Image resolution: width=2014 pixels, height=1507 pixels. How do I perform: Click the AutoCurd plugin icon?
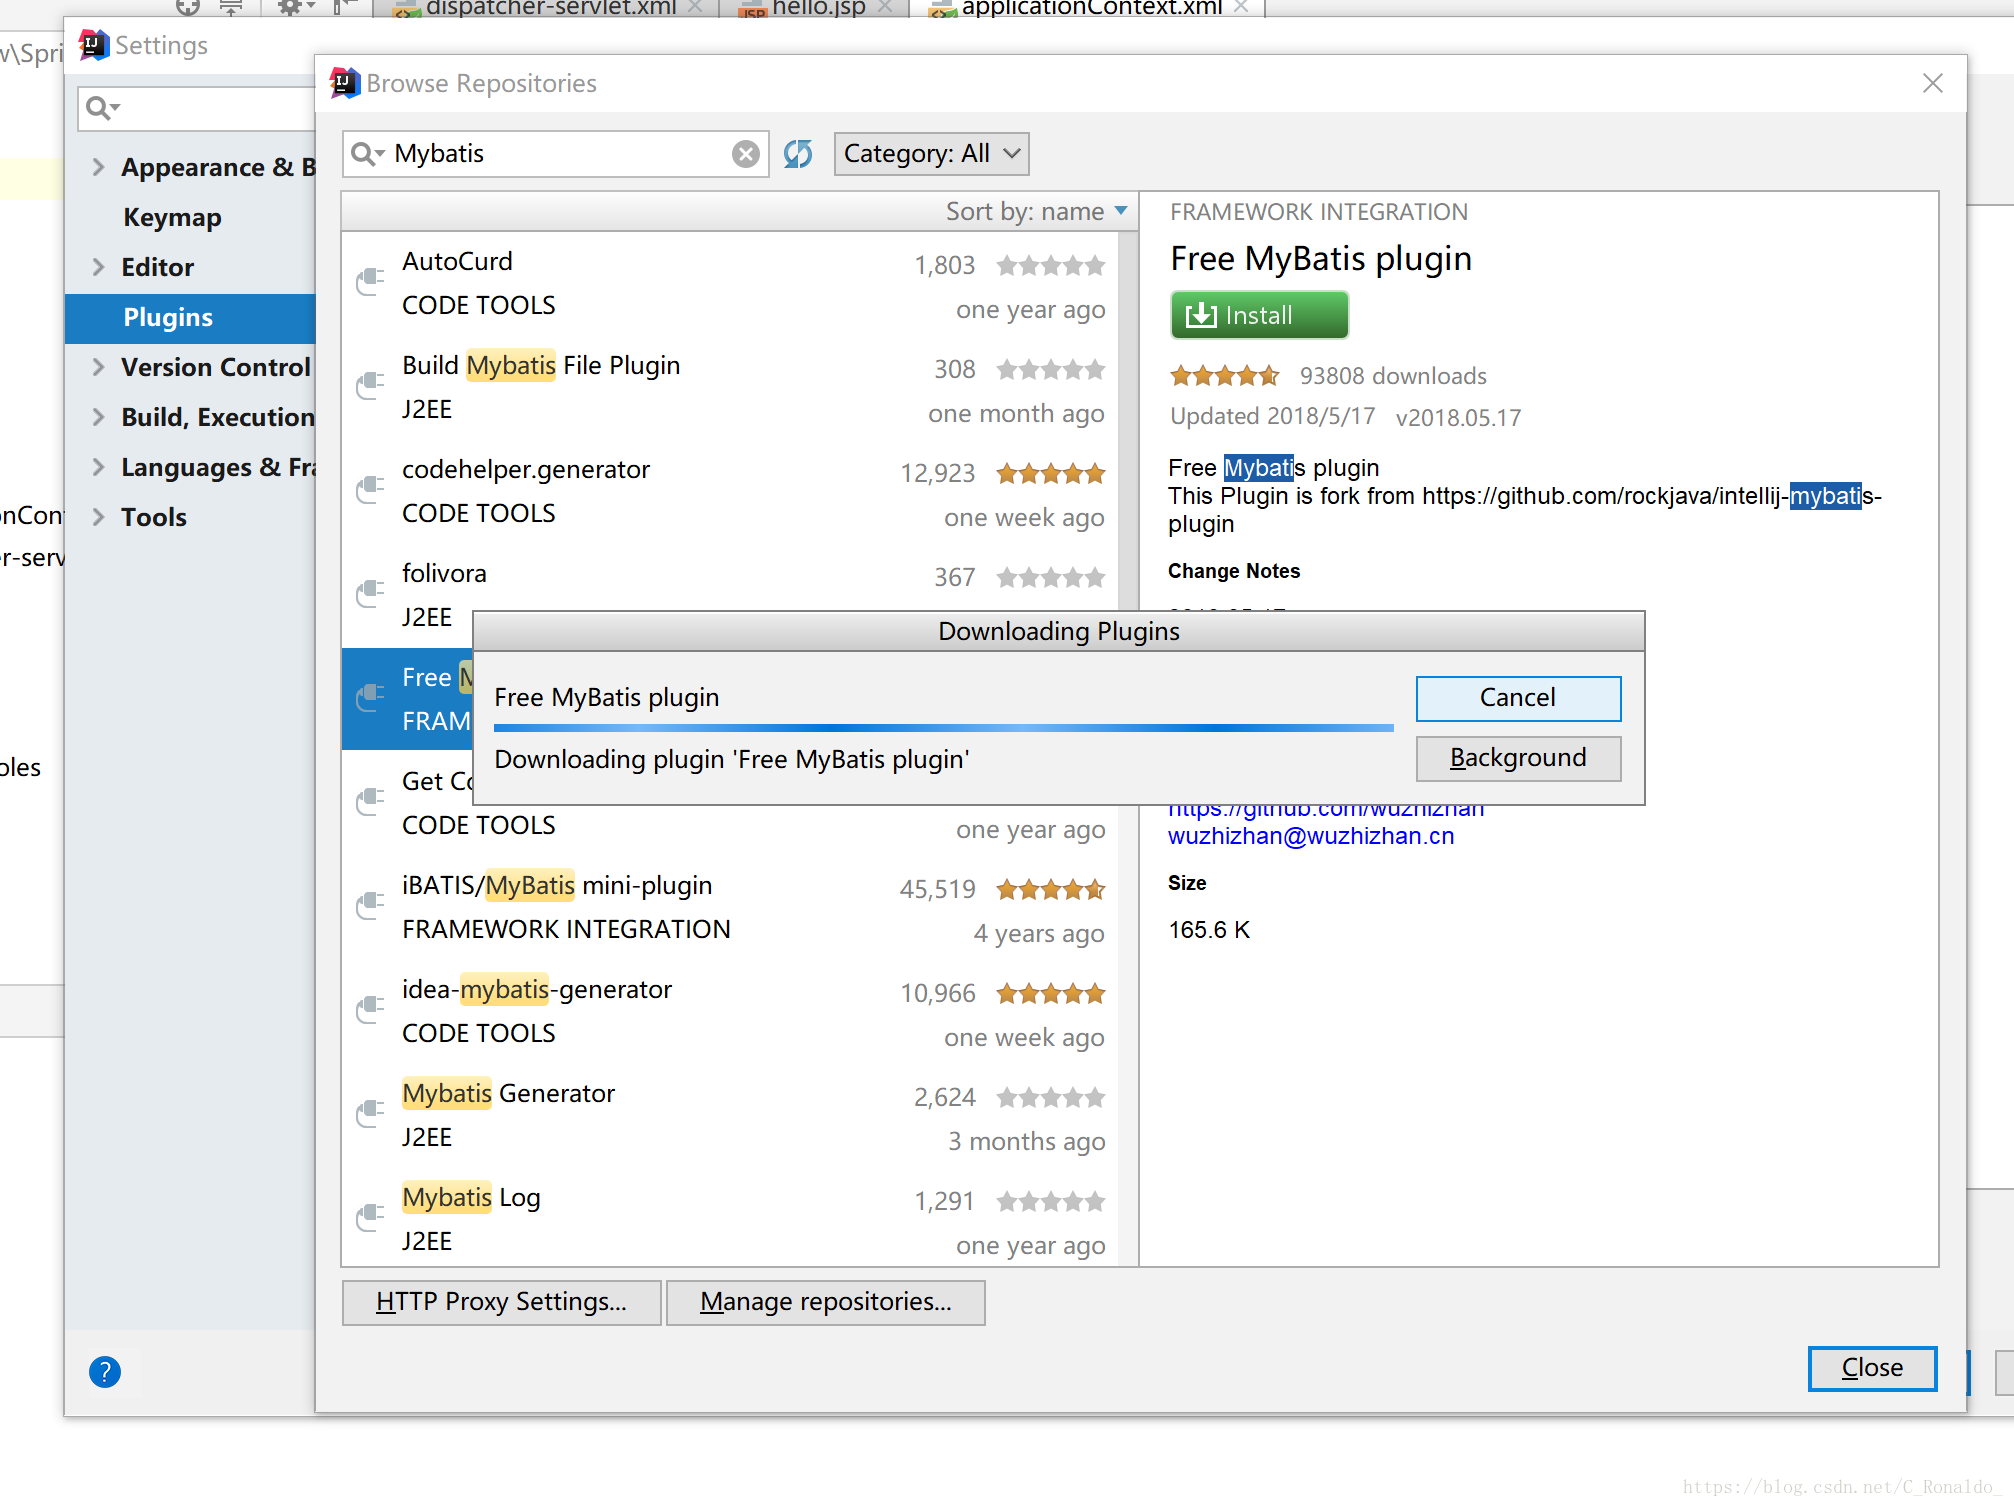(371, 281)
